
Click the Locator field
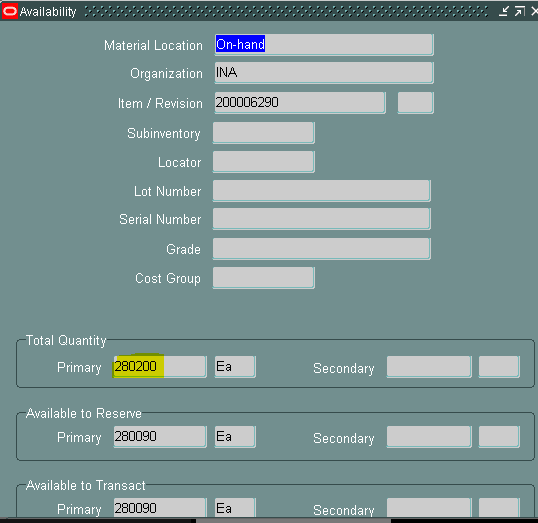264,162
